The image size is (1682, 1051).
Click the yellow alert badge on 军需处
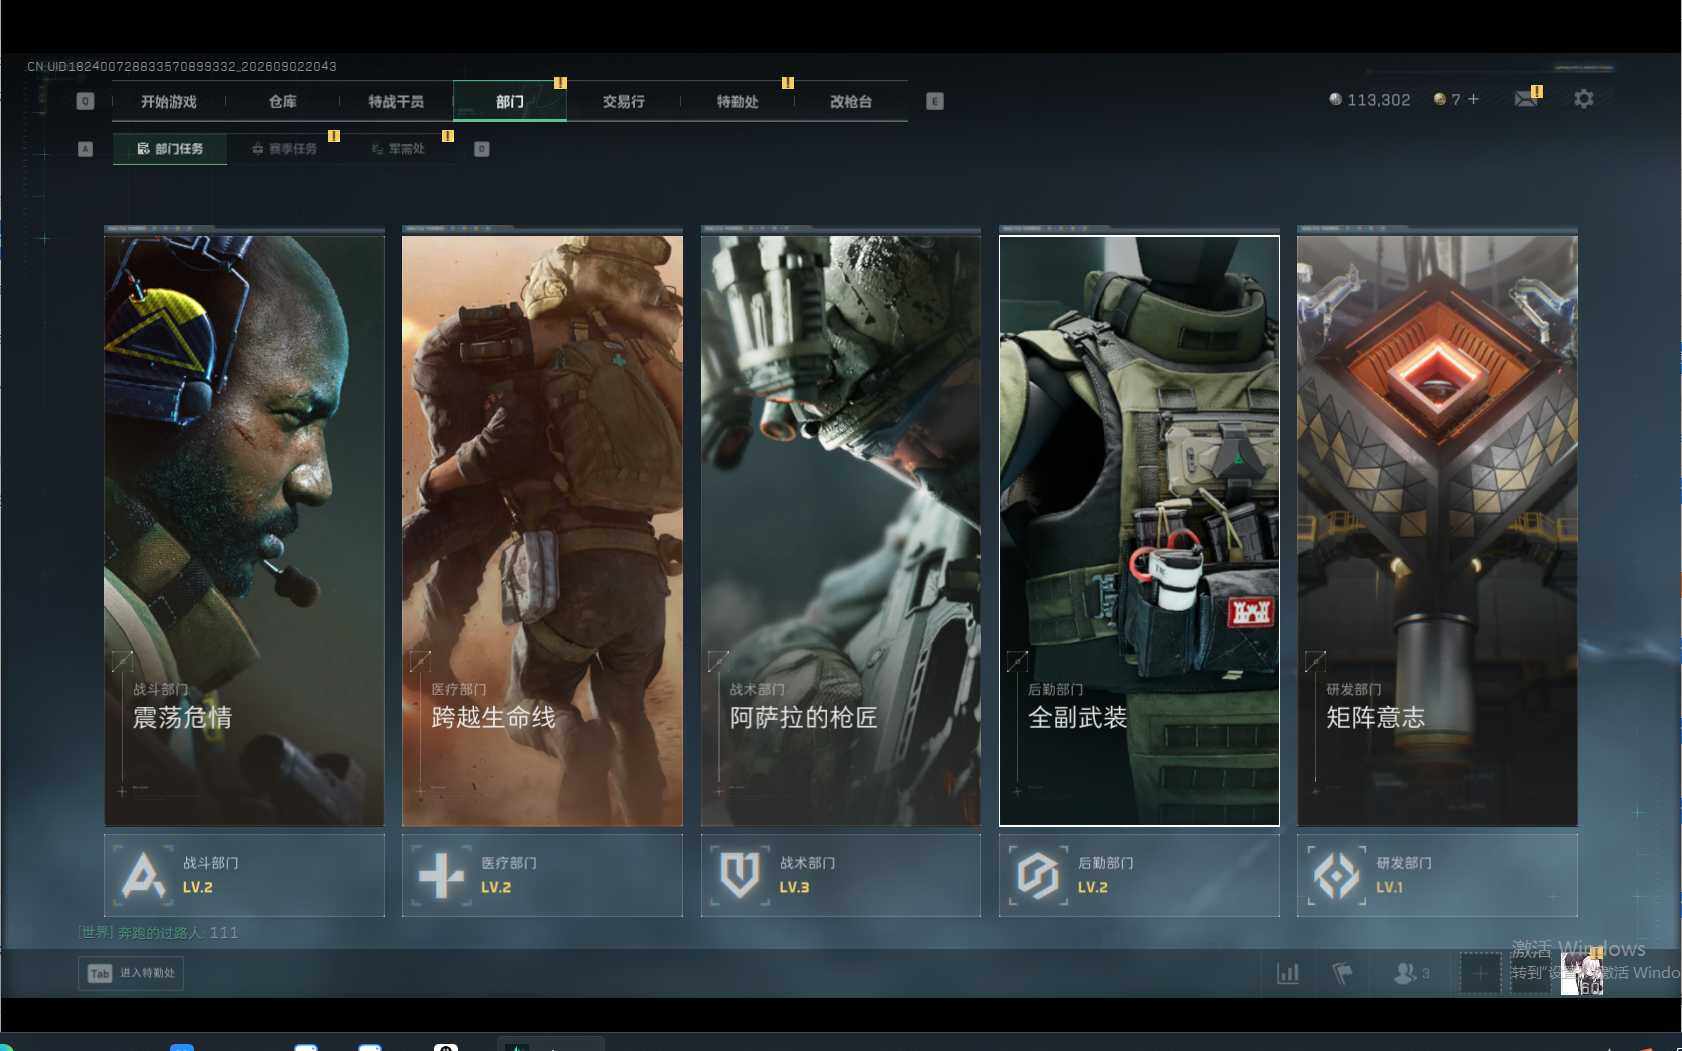click(x=448, y=135)
